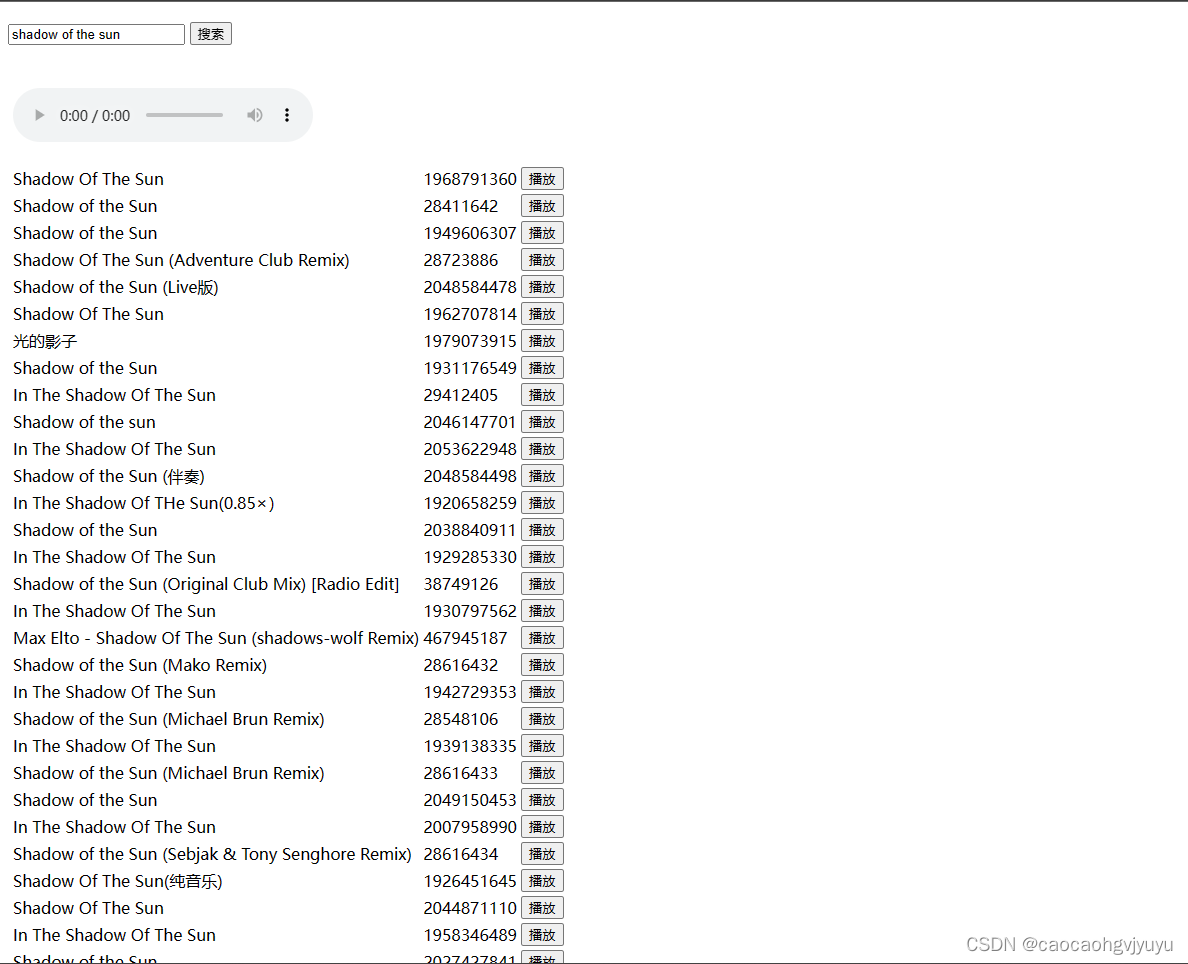Play song with ID 1931176549
The height and width of the screenshot is (964, 1188).
(x=542, y=368)
